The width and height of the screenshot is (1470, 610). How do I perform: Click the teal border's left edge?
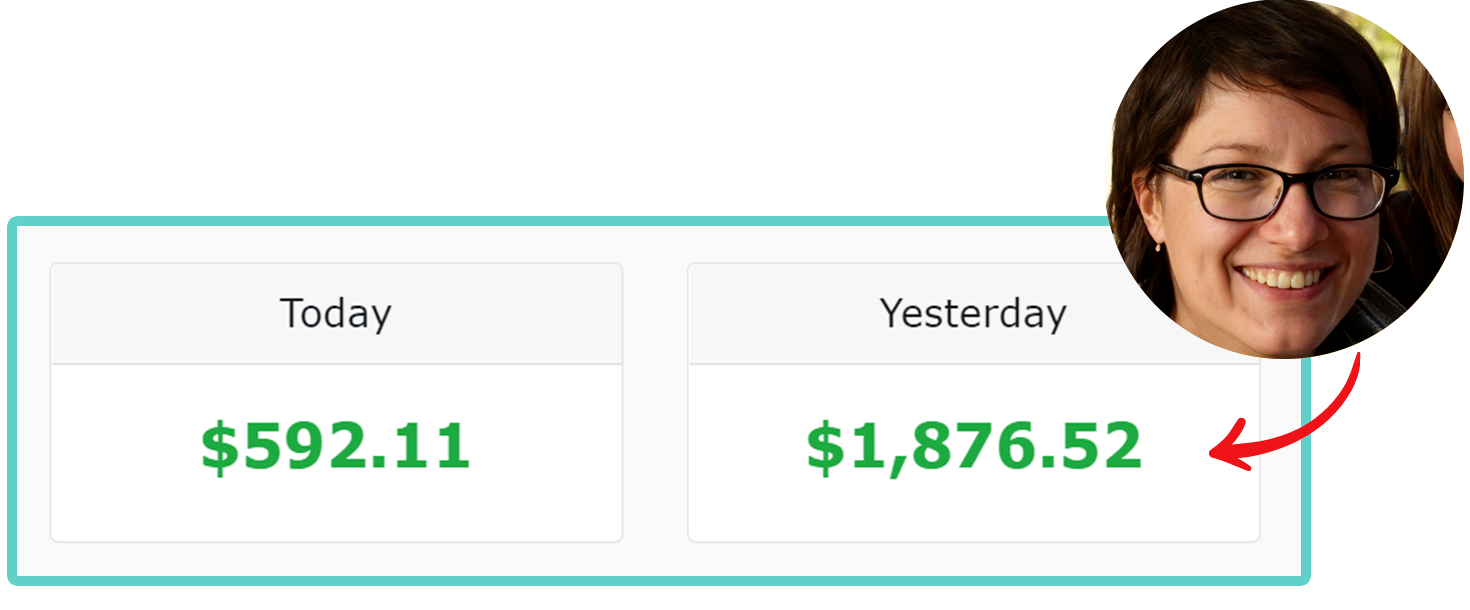[x=13, y=400]
